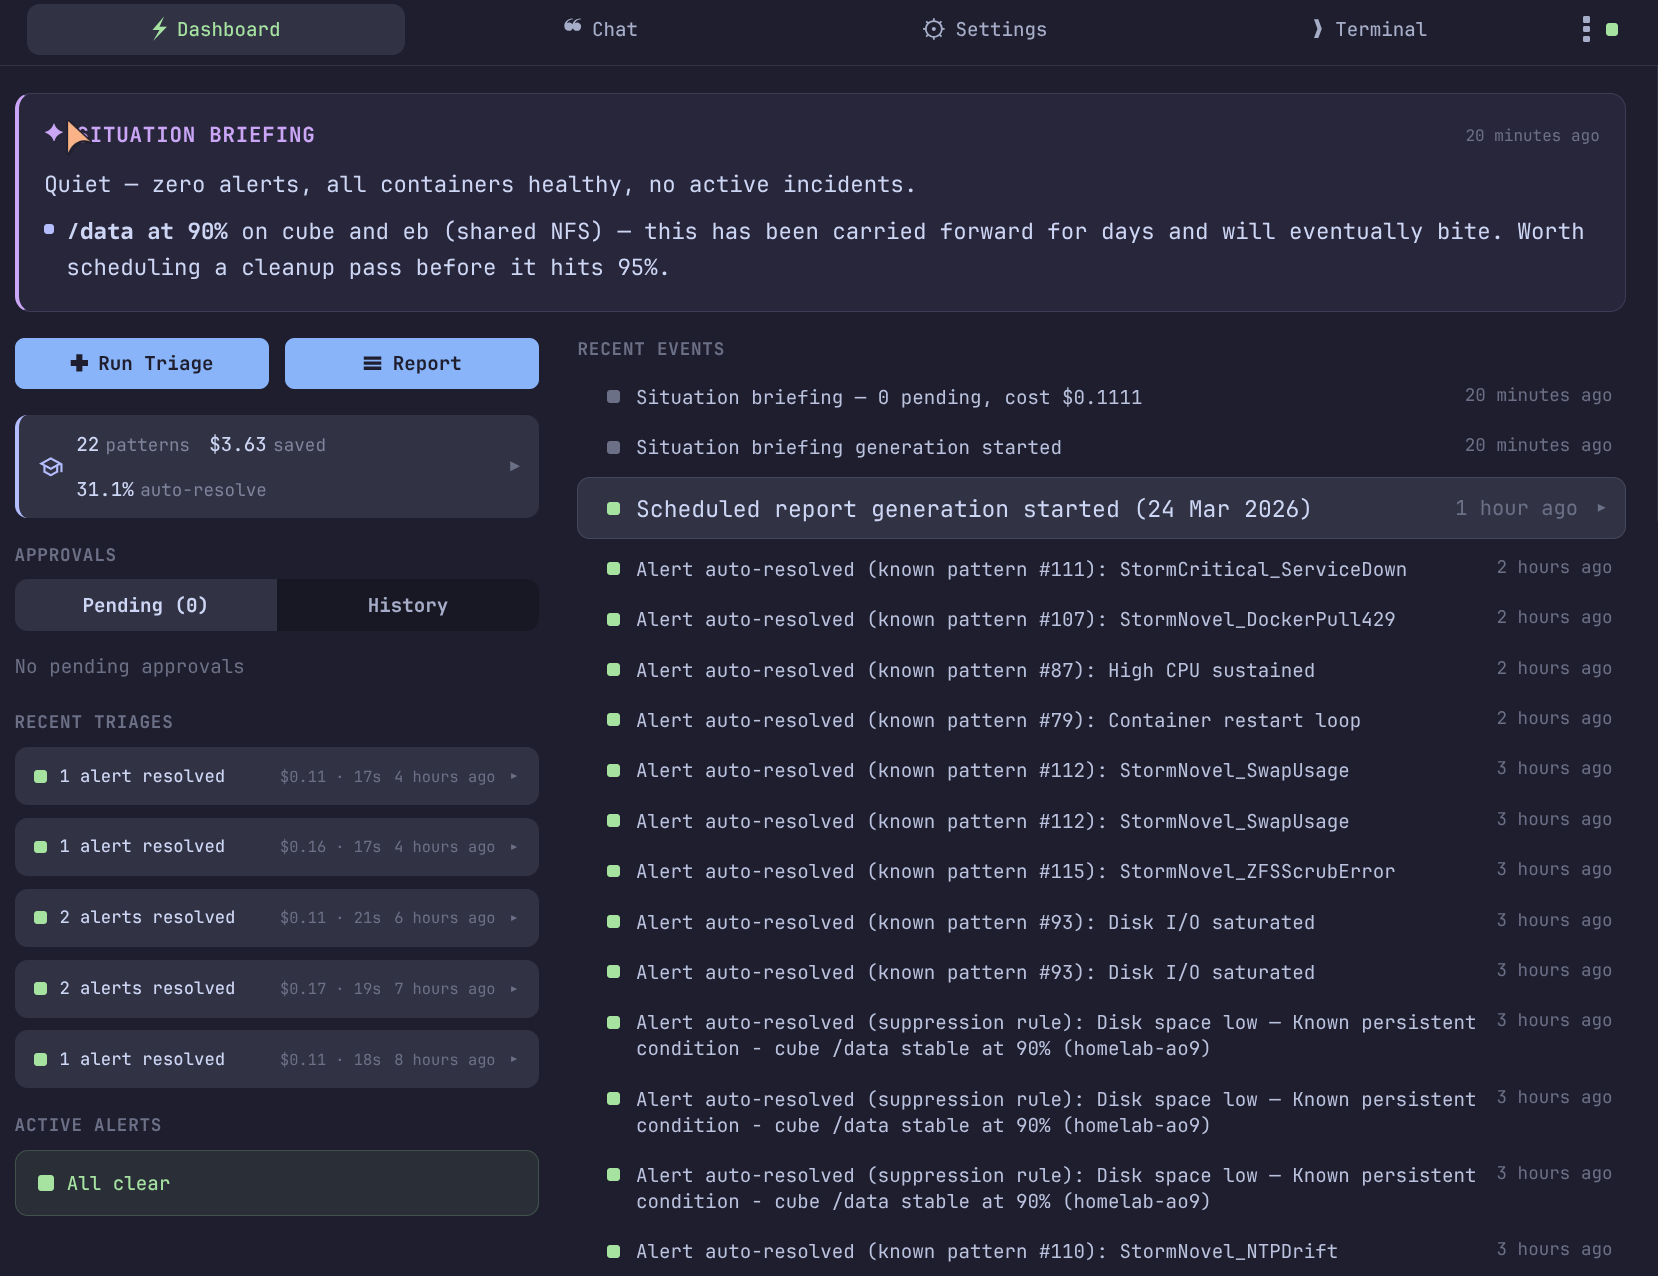This screenshot has height=1276, width=1658.
Task: Click the chevron icon beside Terminal
Action: pyautogui.click(x=1319, y=29)
